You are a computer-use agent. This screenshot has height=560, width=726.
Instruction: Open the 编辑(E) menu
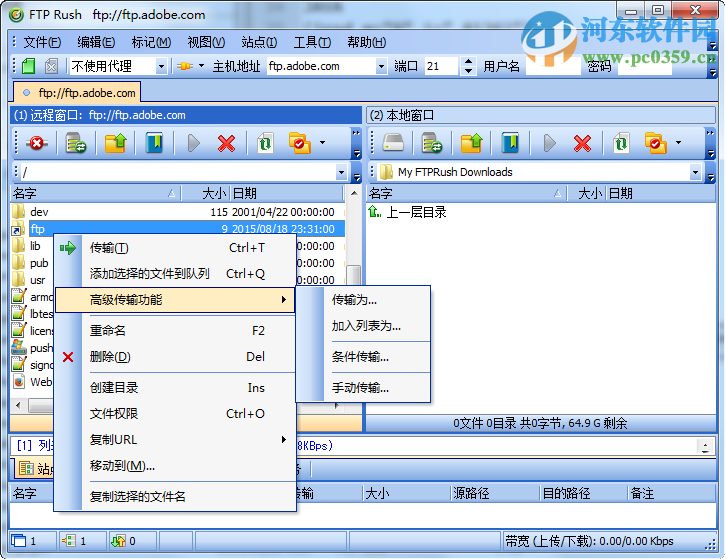96,42
